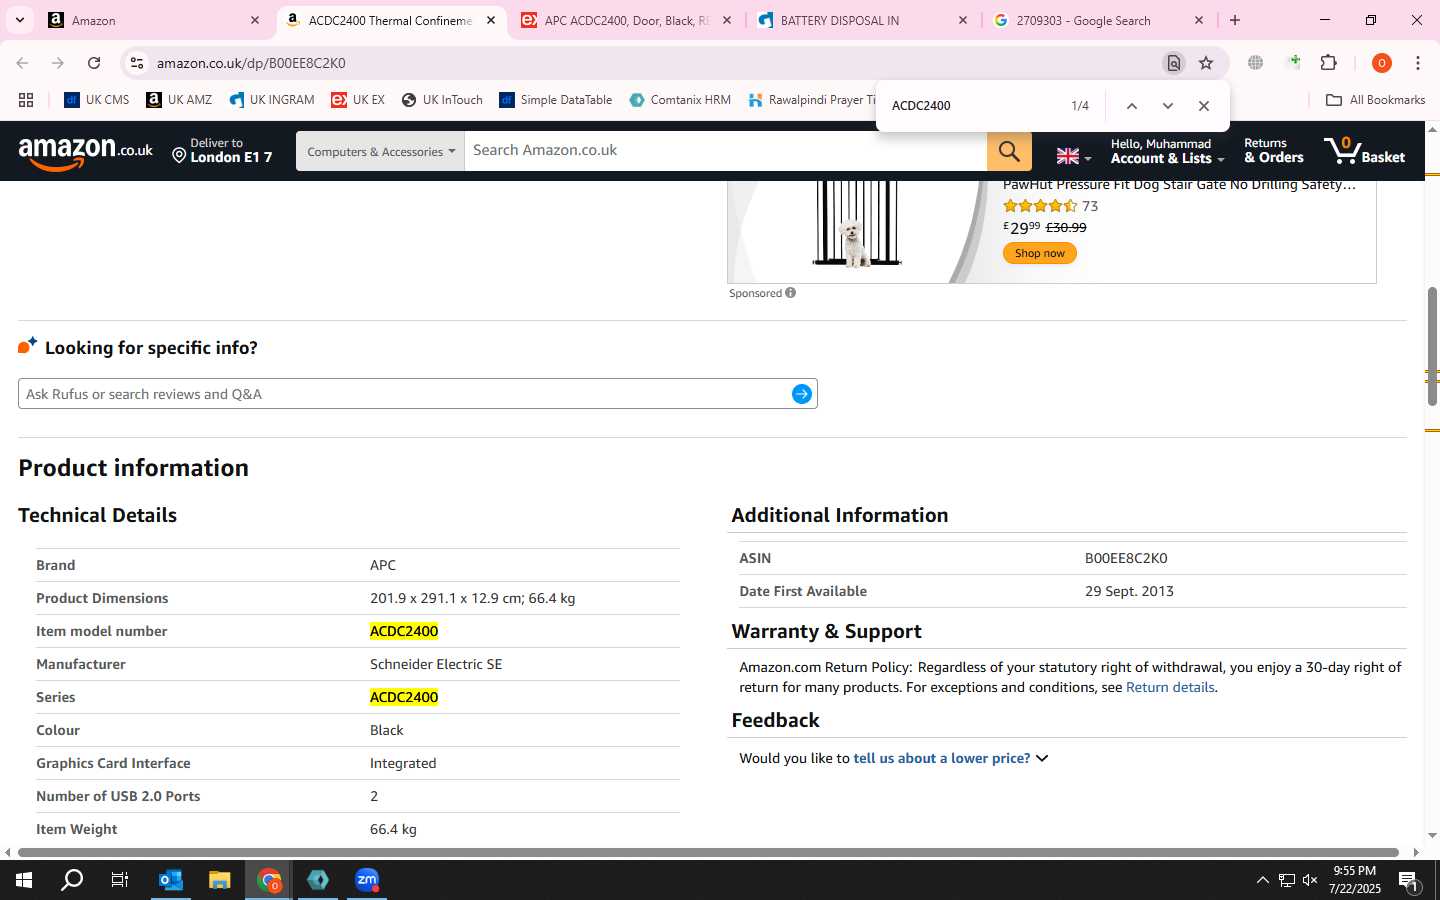Screen dimensions: 1440x900
Task: Select the ASIN value B00EE8C2K0
Action: coord(1126,558)
